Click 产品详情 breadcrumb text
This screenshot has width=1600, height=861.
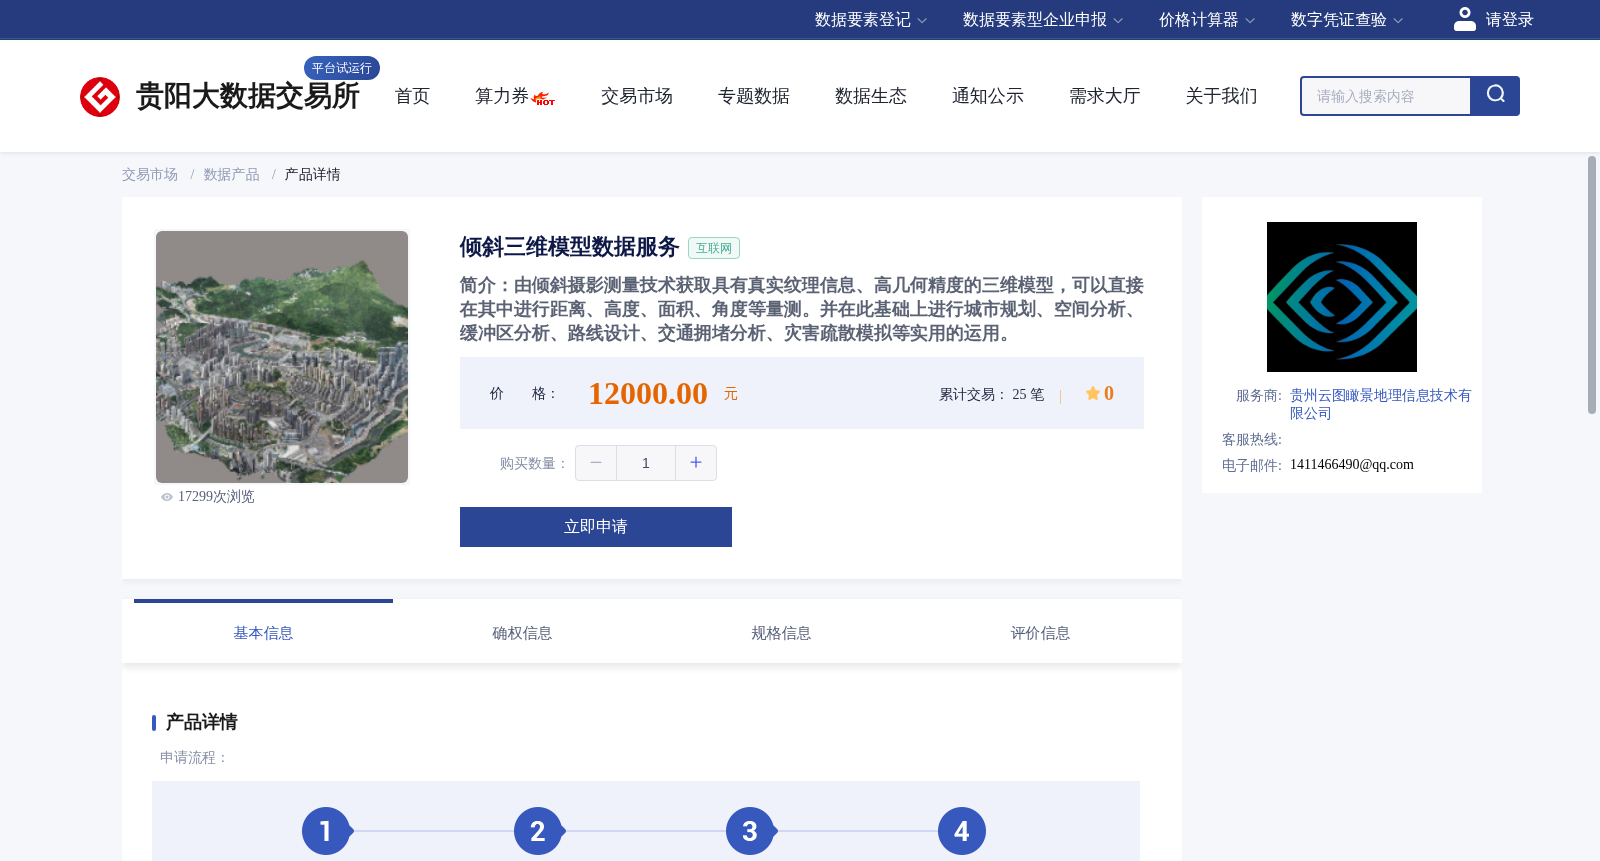pos(313,175)
